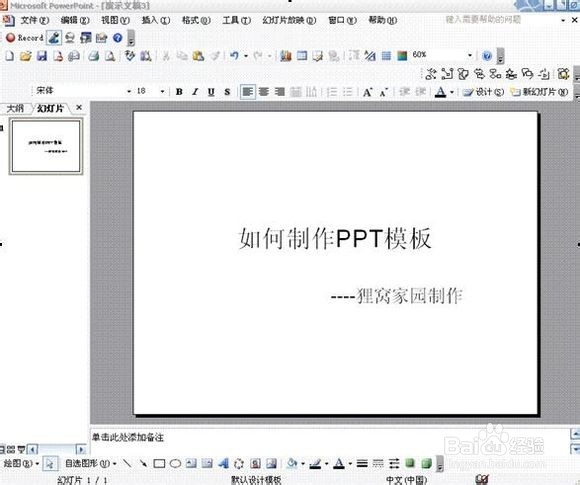
Task: Open the 宋体 font name dropdown
Action: (x=129, y=91)
